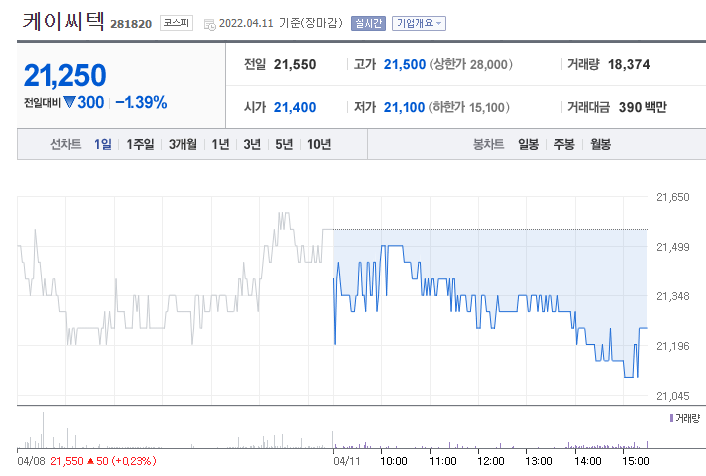
Task: Click the 거래량 value 18,374
Action: pyautogui.click(x=629, y=64)
